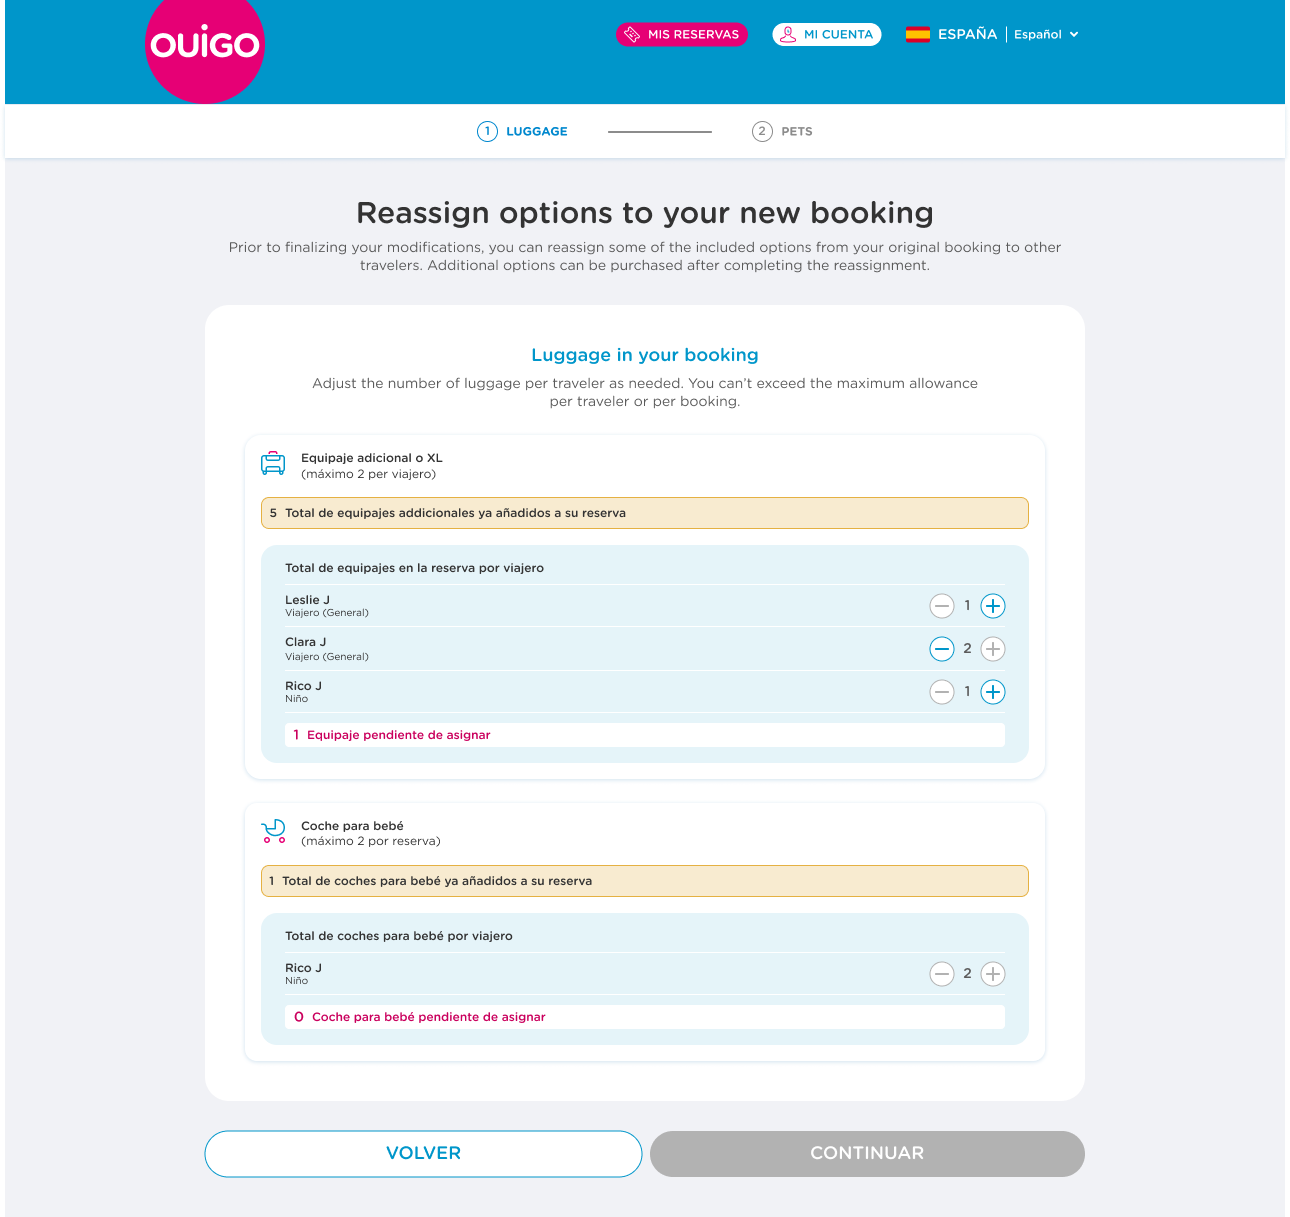Decrease Leslie J luggage count
This screenshot has width=1290, height=1217.
pos(942,606)
